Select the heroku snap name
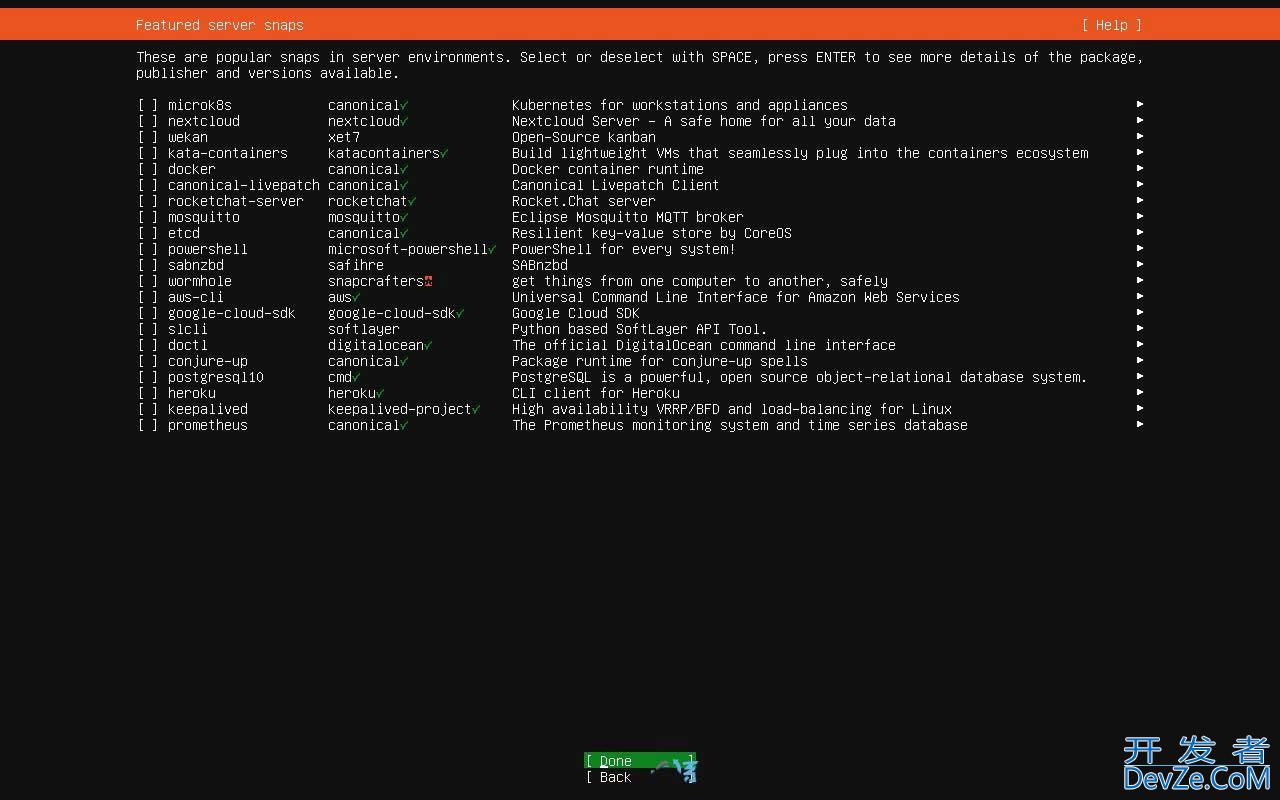This screenshot has height=800, width=1280. pyautogui.click(x=192, y=393)
